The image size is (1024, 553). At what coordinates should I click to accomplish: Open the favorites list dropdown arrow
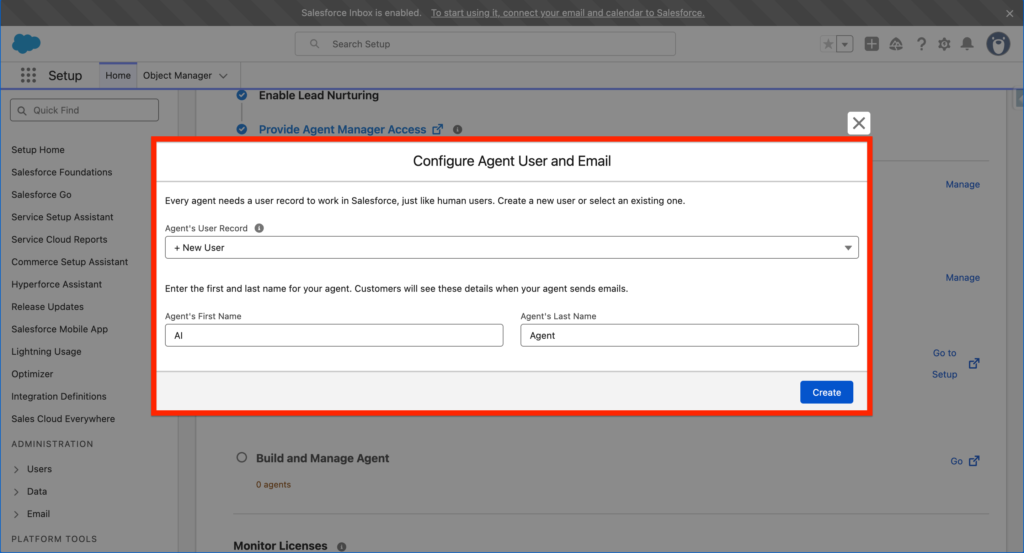[845, 44]
